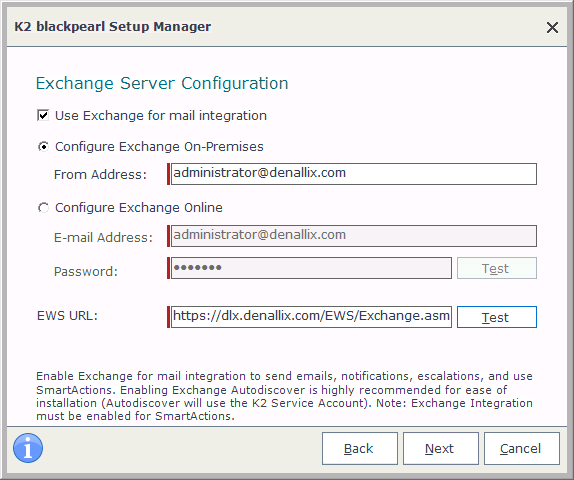Click the Use Exchange for mail integration label
The width and height of the screenshot is (574, 480).
161,116
